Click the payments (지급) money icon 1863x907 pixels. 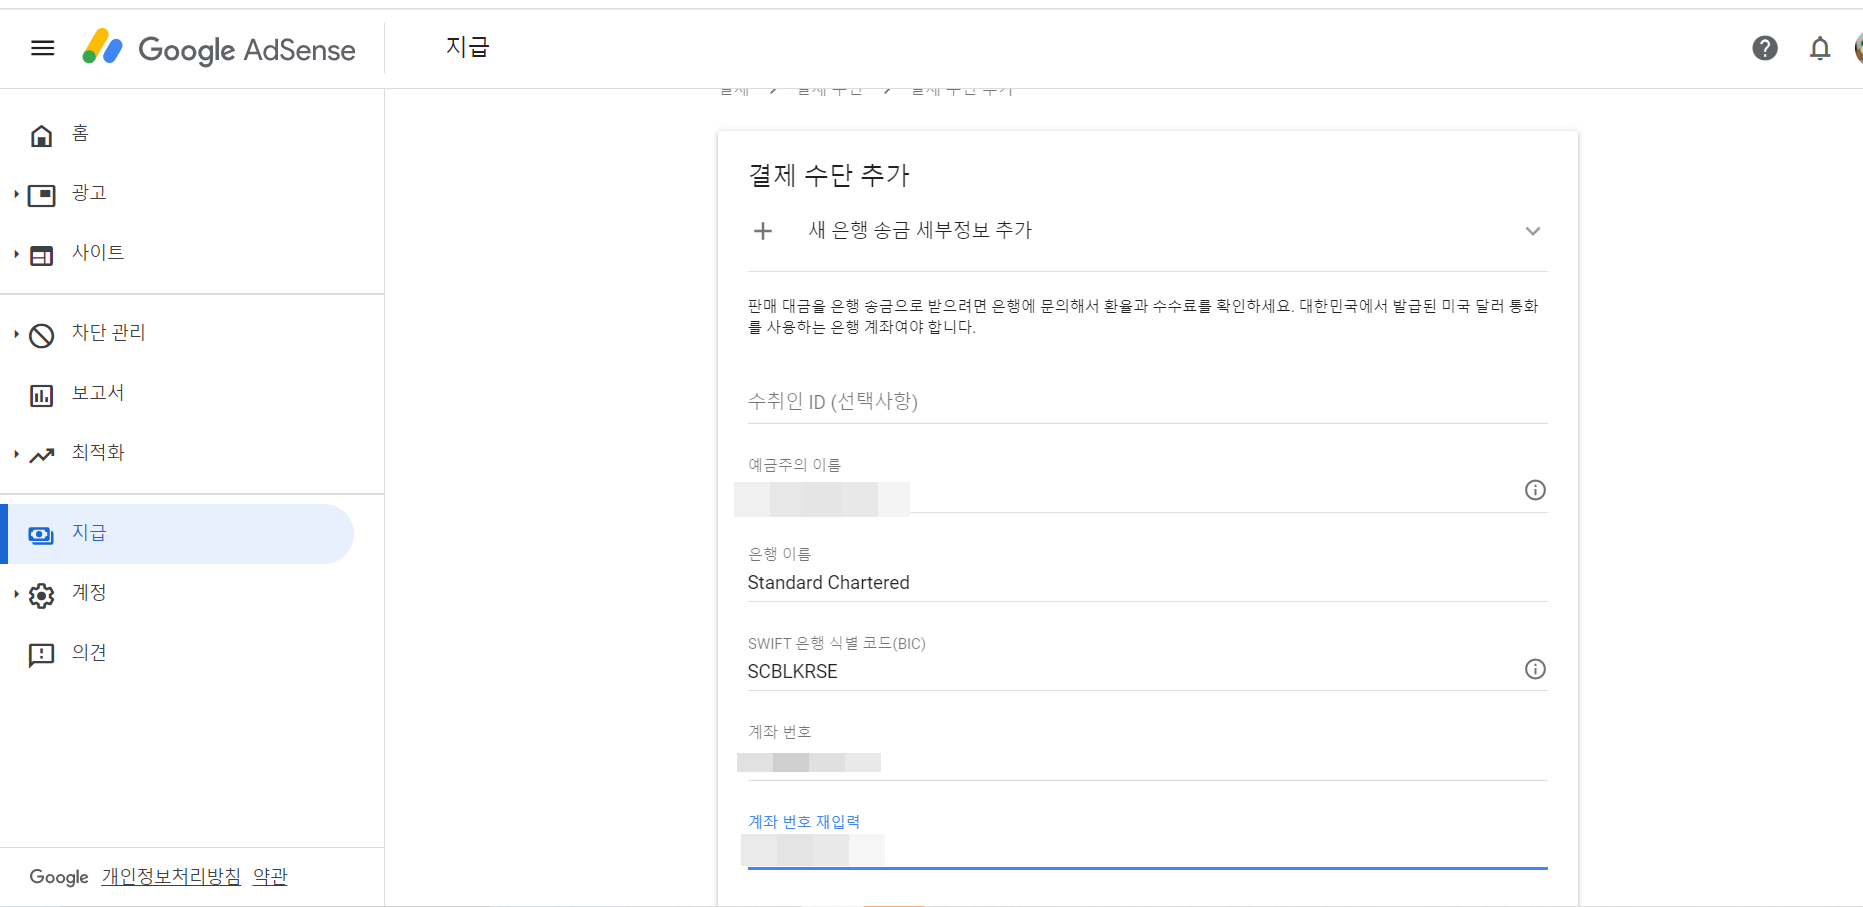point(41,535)
